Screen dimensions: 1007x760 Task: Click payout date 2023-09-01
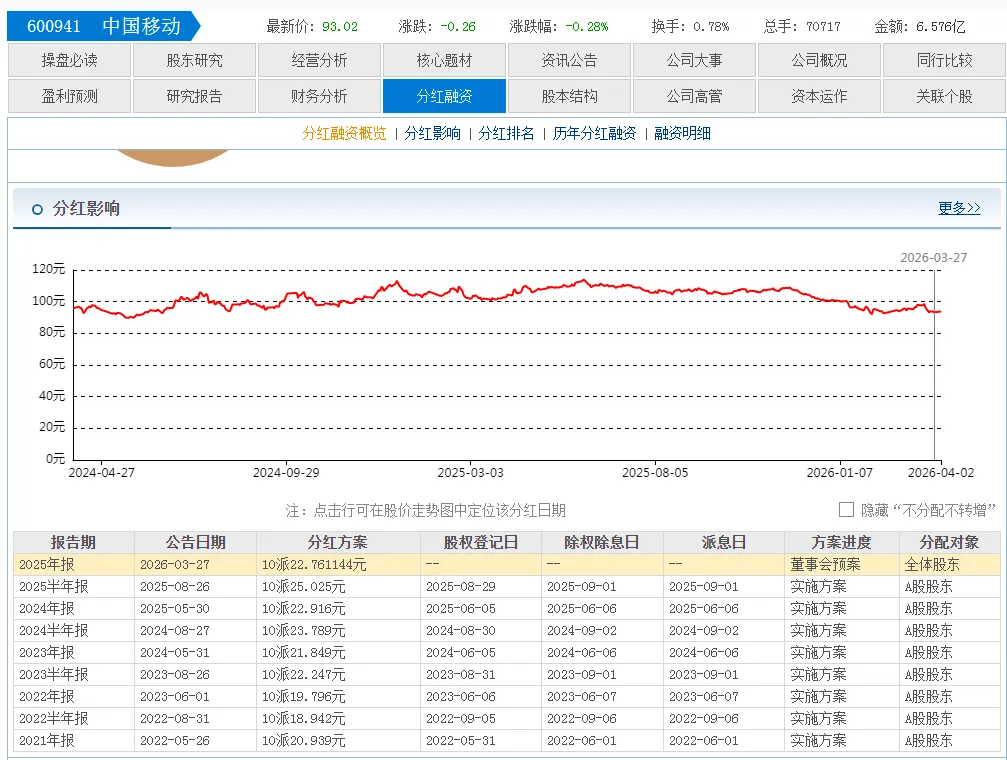tap(704, 675)
